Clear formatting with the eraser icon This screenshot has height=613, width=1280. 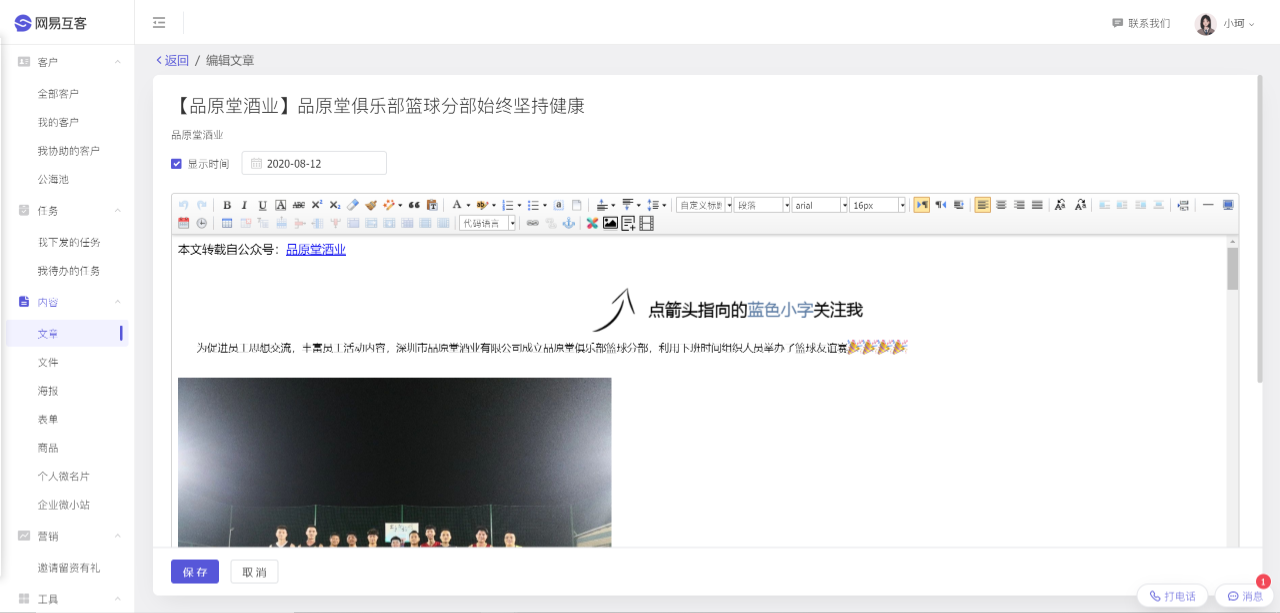(x=353, y=205)
